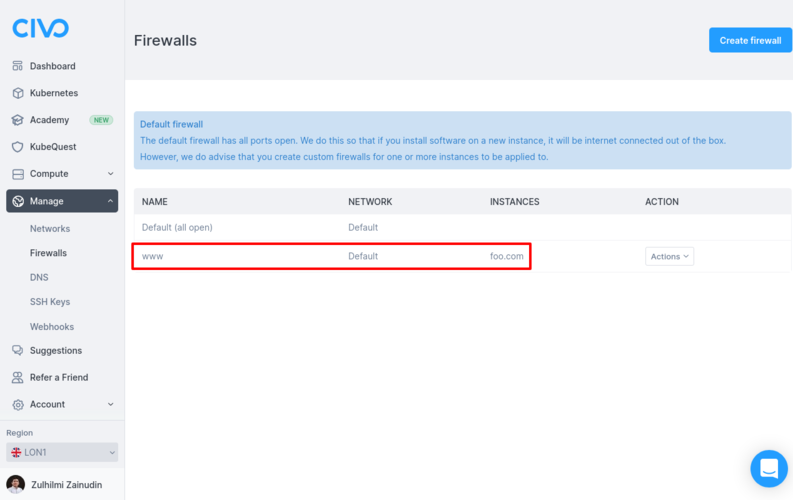Open Actions dropdown for www firewall
This screenshot has height=500, width=793.
[669, 257]
